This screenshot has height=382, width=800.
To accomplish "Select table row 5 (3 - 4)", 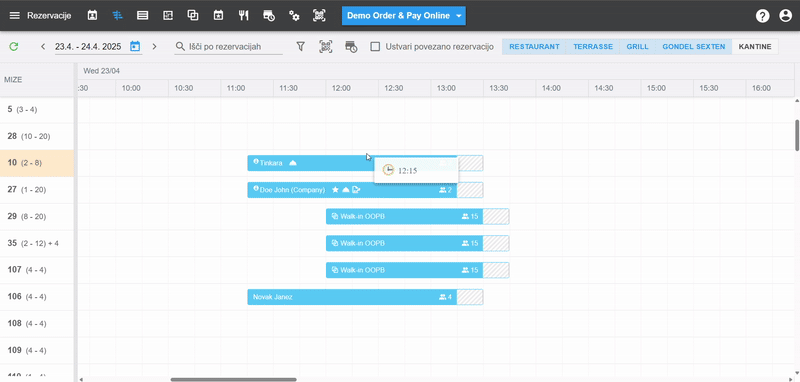I will (37, 109).
